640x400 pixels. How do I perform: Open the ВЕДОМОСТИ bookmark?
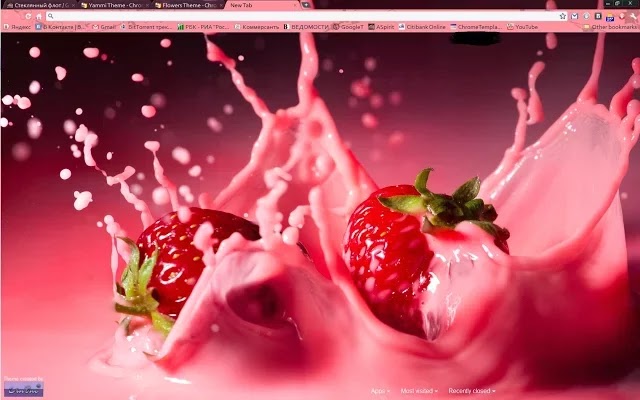pos(306,27)
